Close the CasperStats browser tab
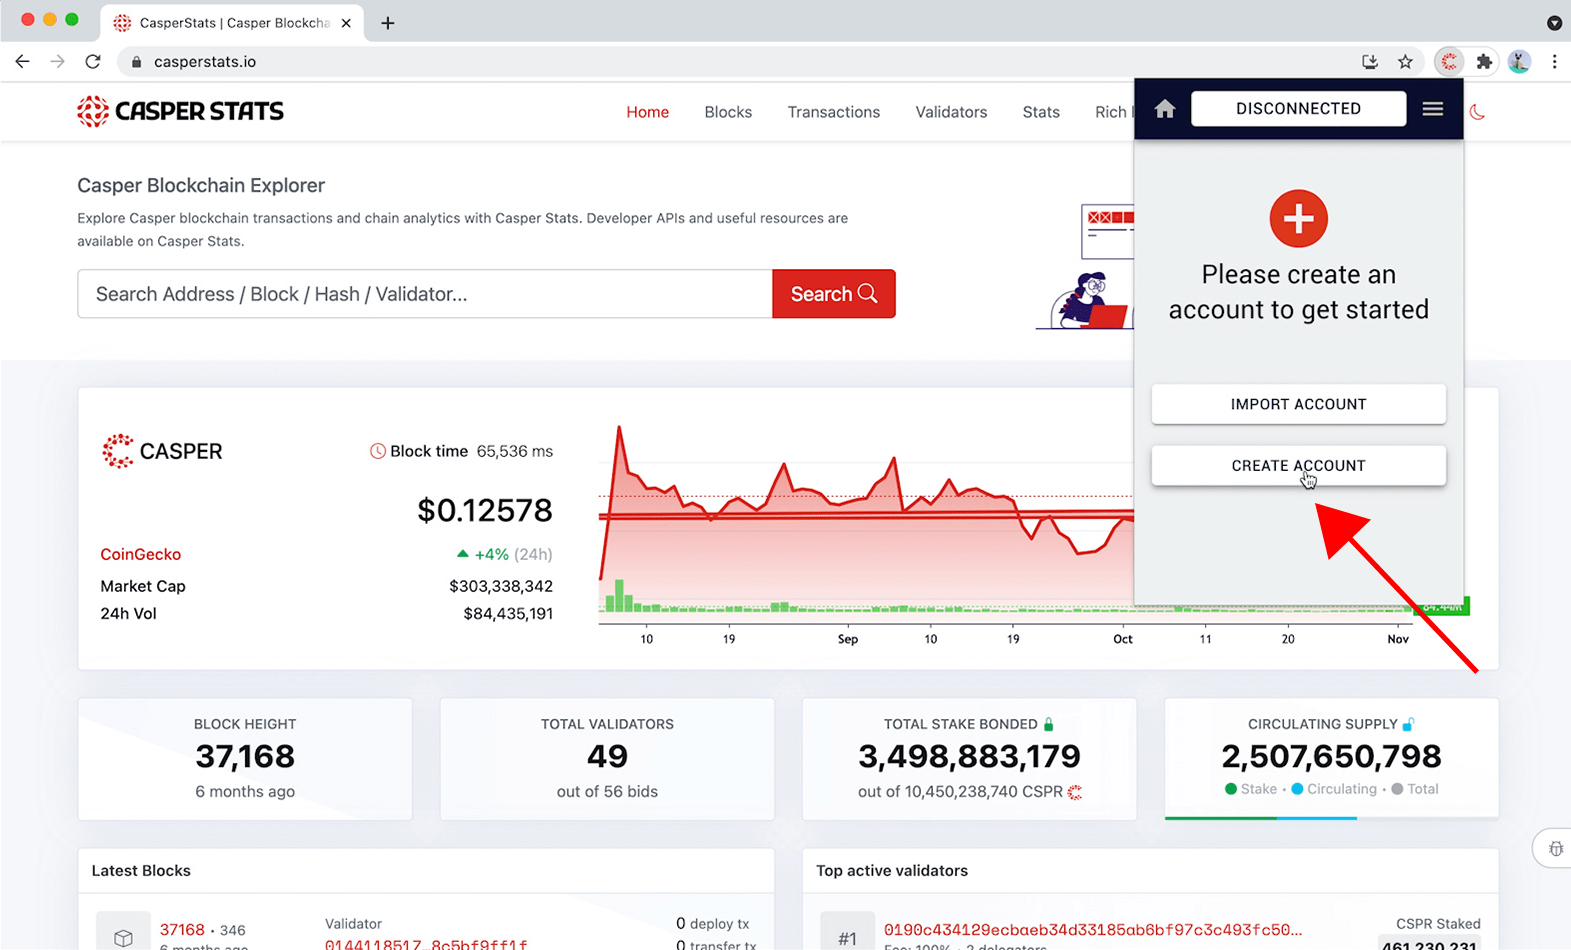This screenshot has width=1571, height=950. tap(346, 23)
